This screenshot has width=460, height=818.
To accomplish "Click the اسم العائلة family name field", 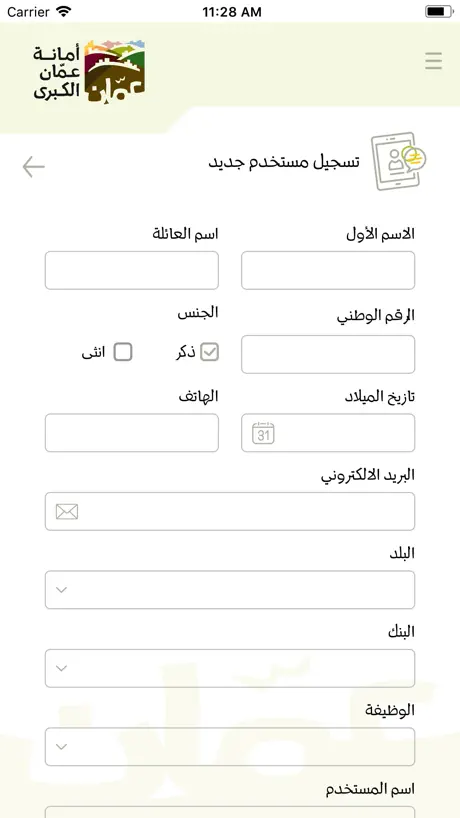I will tap(132, 270).
